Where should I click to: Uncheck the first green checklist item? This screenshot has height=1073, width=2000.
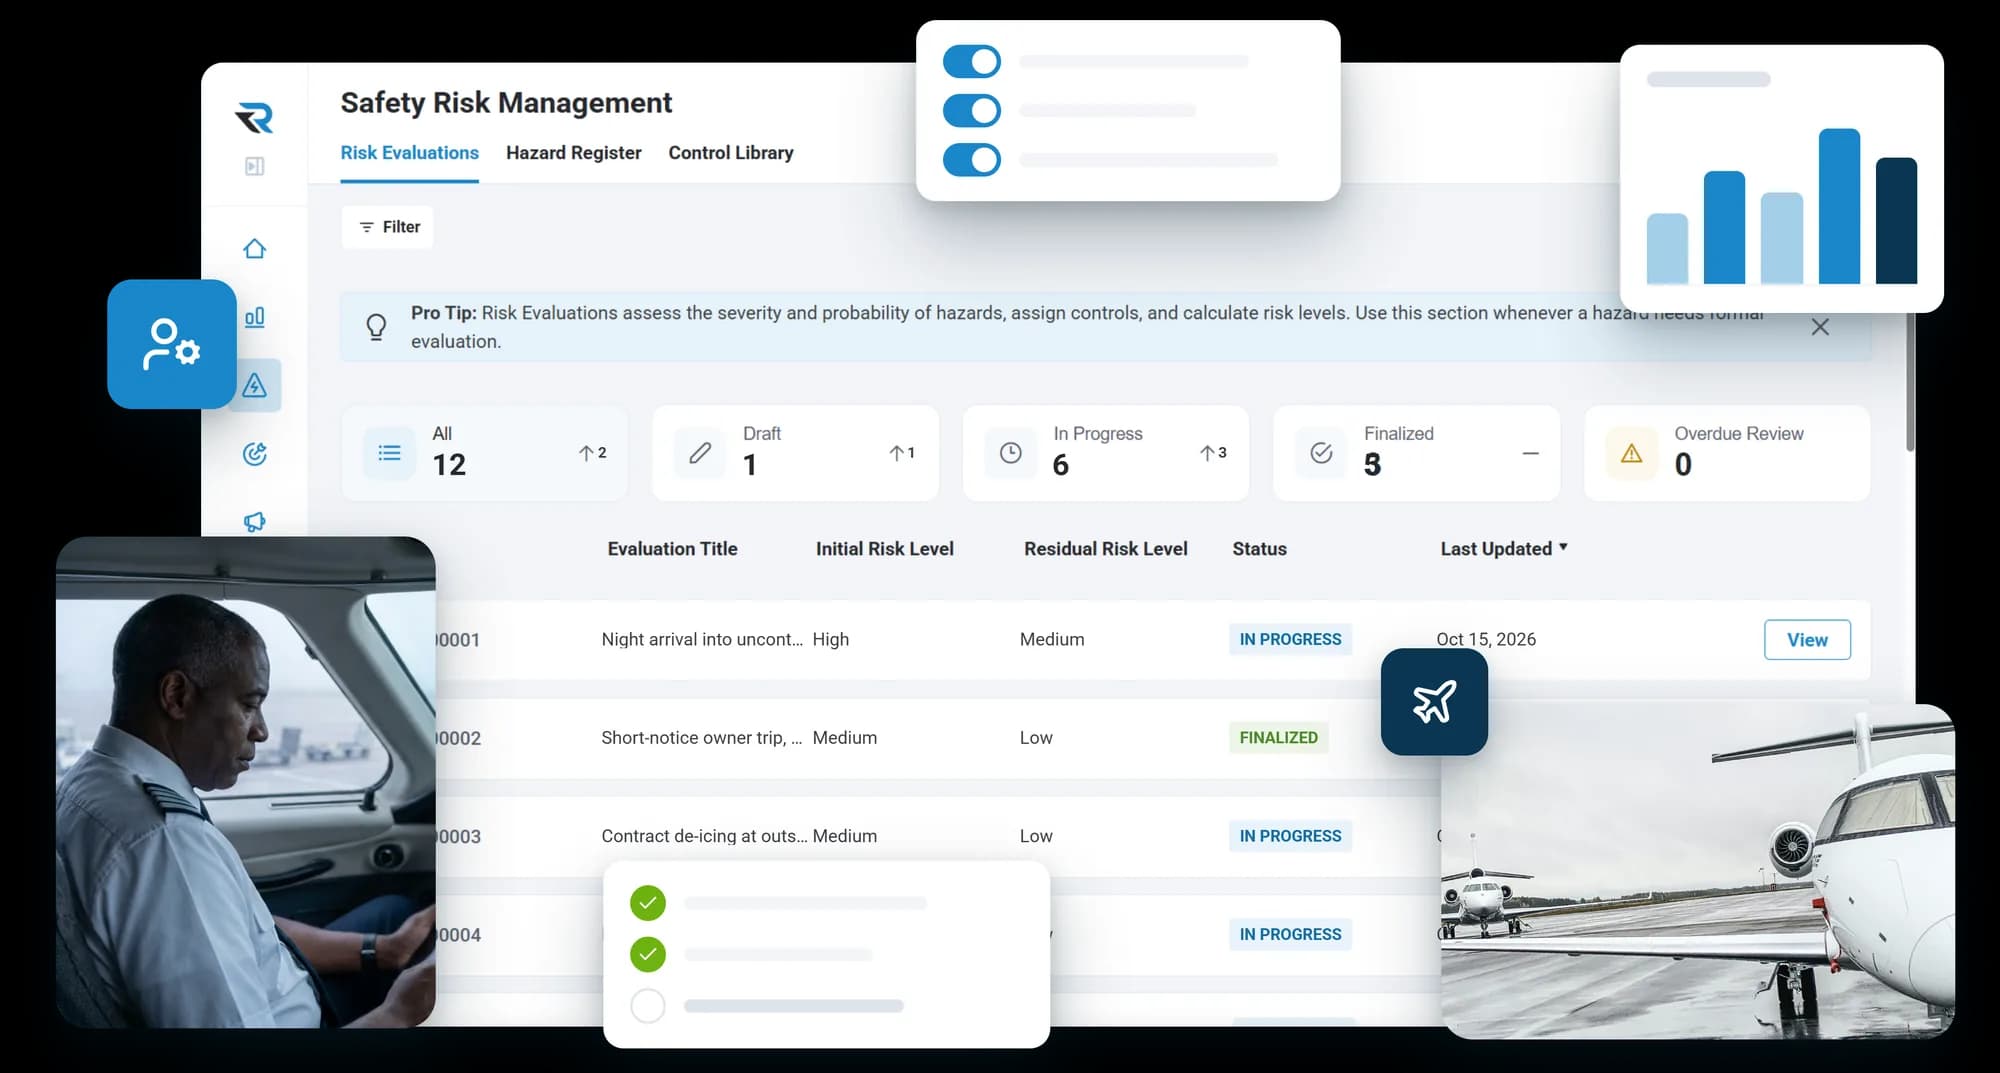(648, 903)
